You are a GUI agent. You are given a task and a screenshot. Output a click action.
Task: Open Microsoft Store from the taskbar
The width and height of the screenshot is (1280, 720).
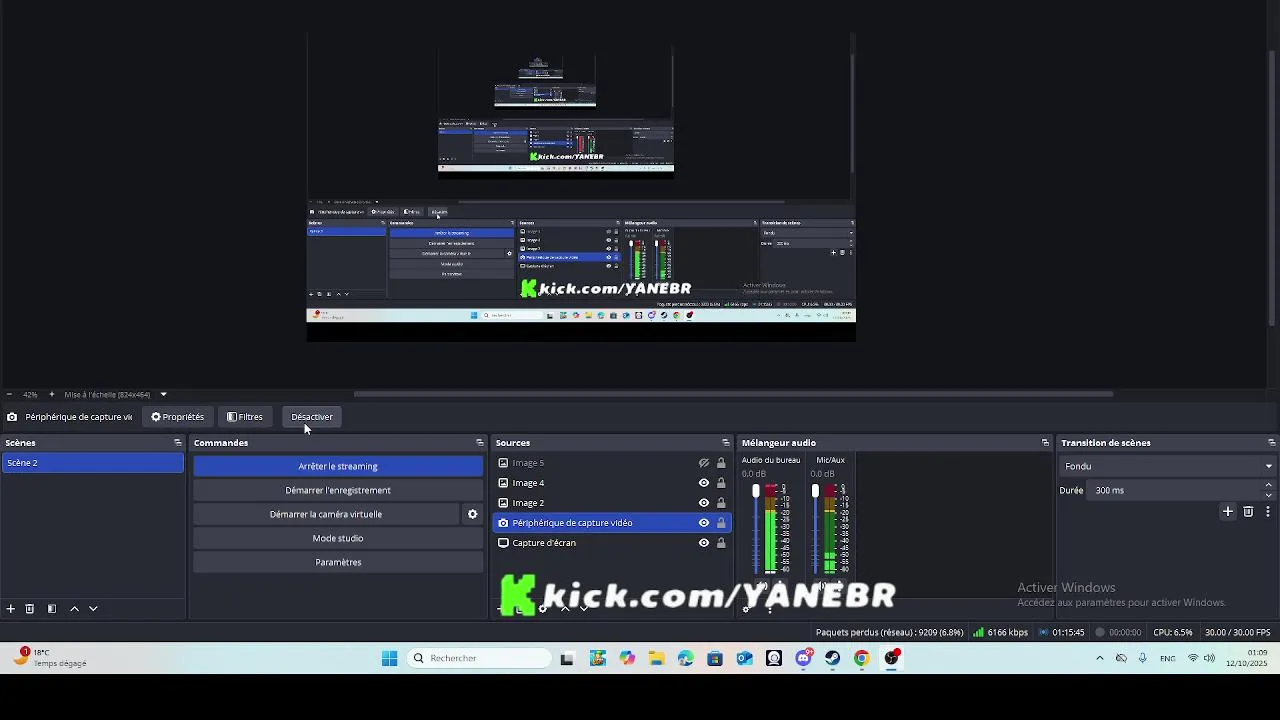coord(714,658)
